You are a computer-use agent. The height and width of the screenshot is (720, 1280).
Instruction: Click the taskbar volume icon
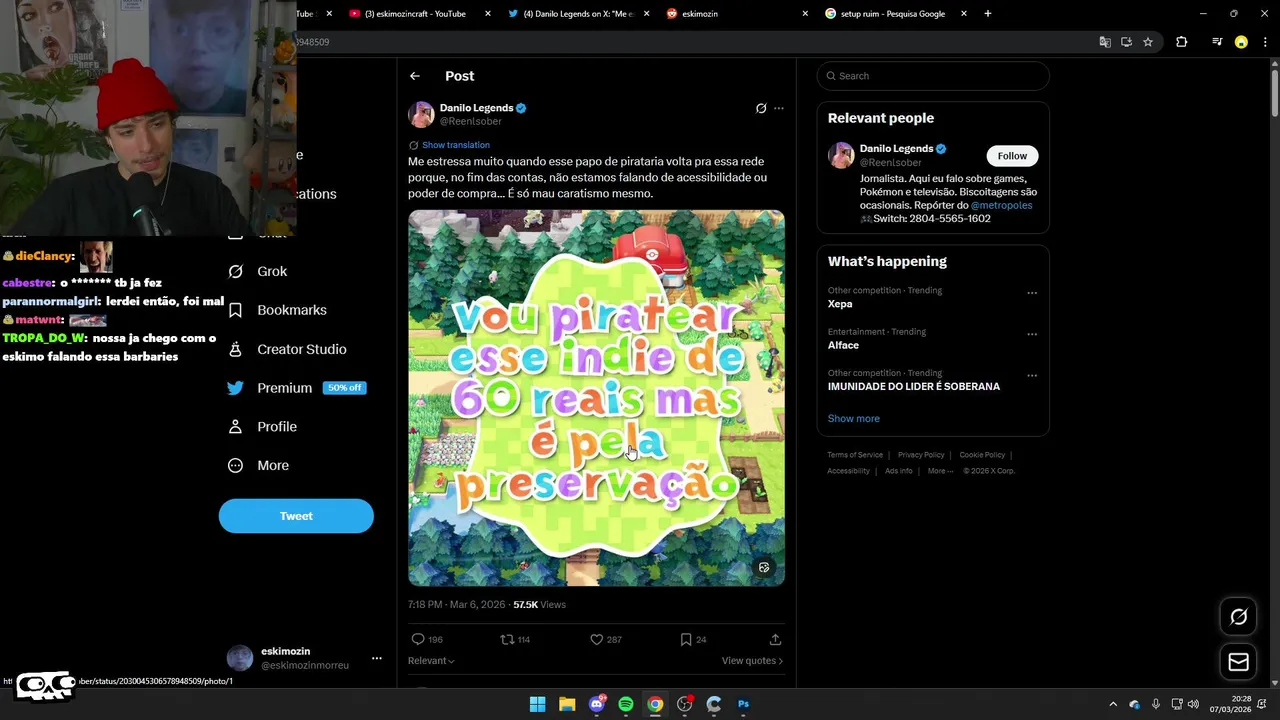point(1192,704)
